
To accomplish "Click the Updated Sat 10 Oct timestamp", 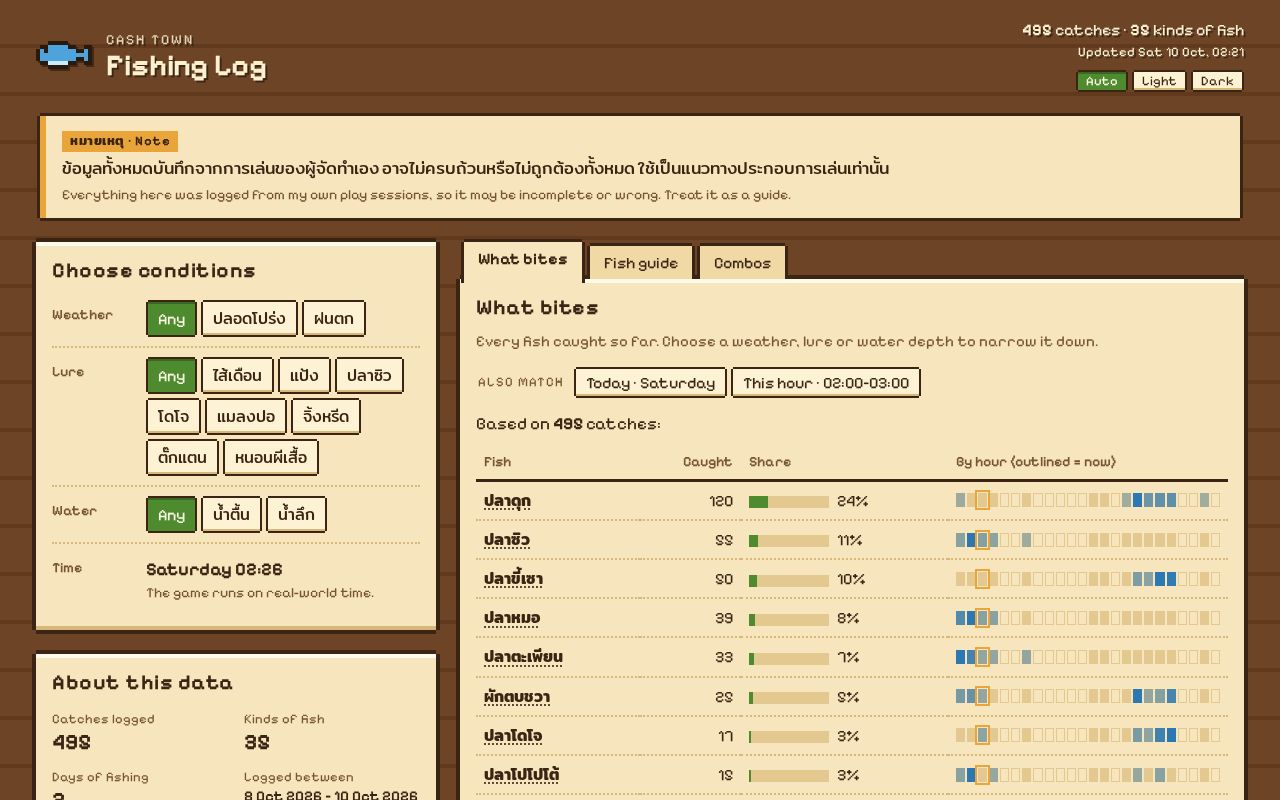I will [x=1161, y=52].
